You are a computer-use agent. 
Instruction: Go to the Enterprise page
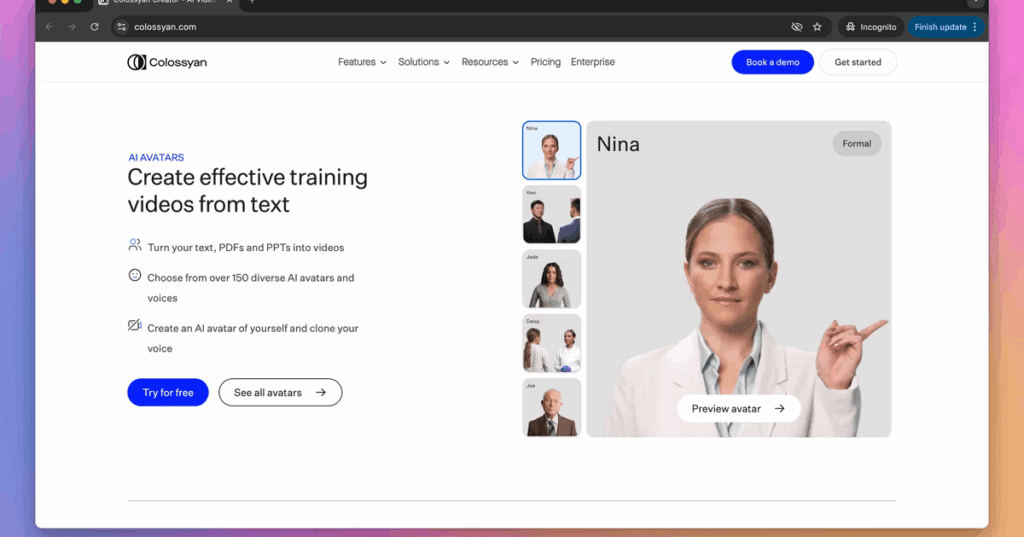coord(593,62)
